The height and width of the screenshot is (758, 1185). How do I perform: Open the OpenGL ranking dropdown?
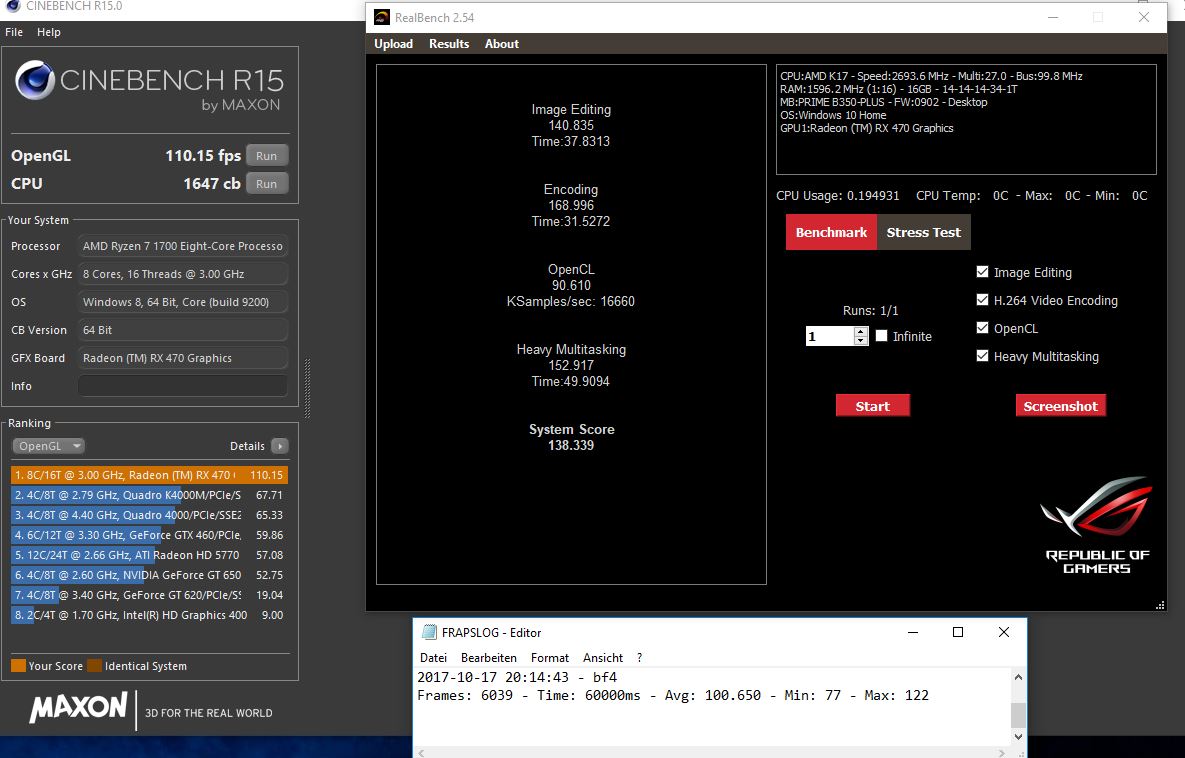pyautogui.click(x=48, y=446)
